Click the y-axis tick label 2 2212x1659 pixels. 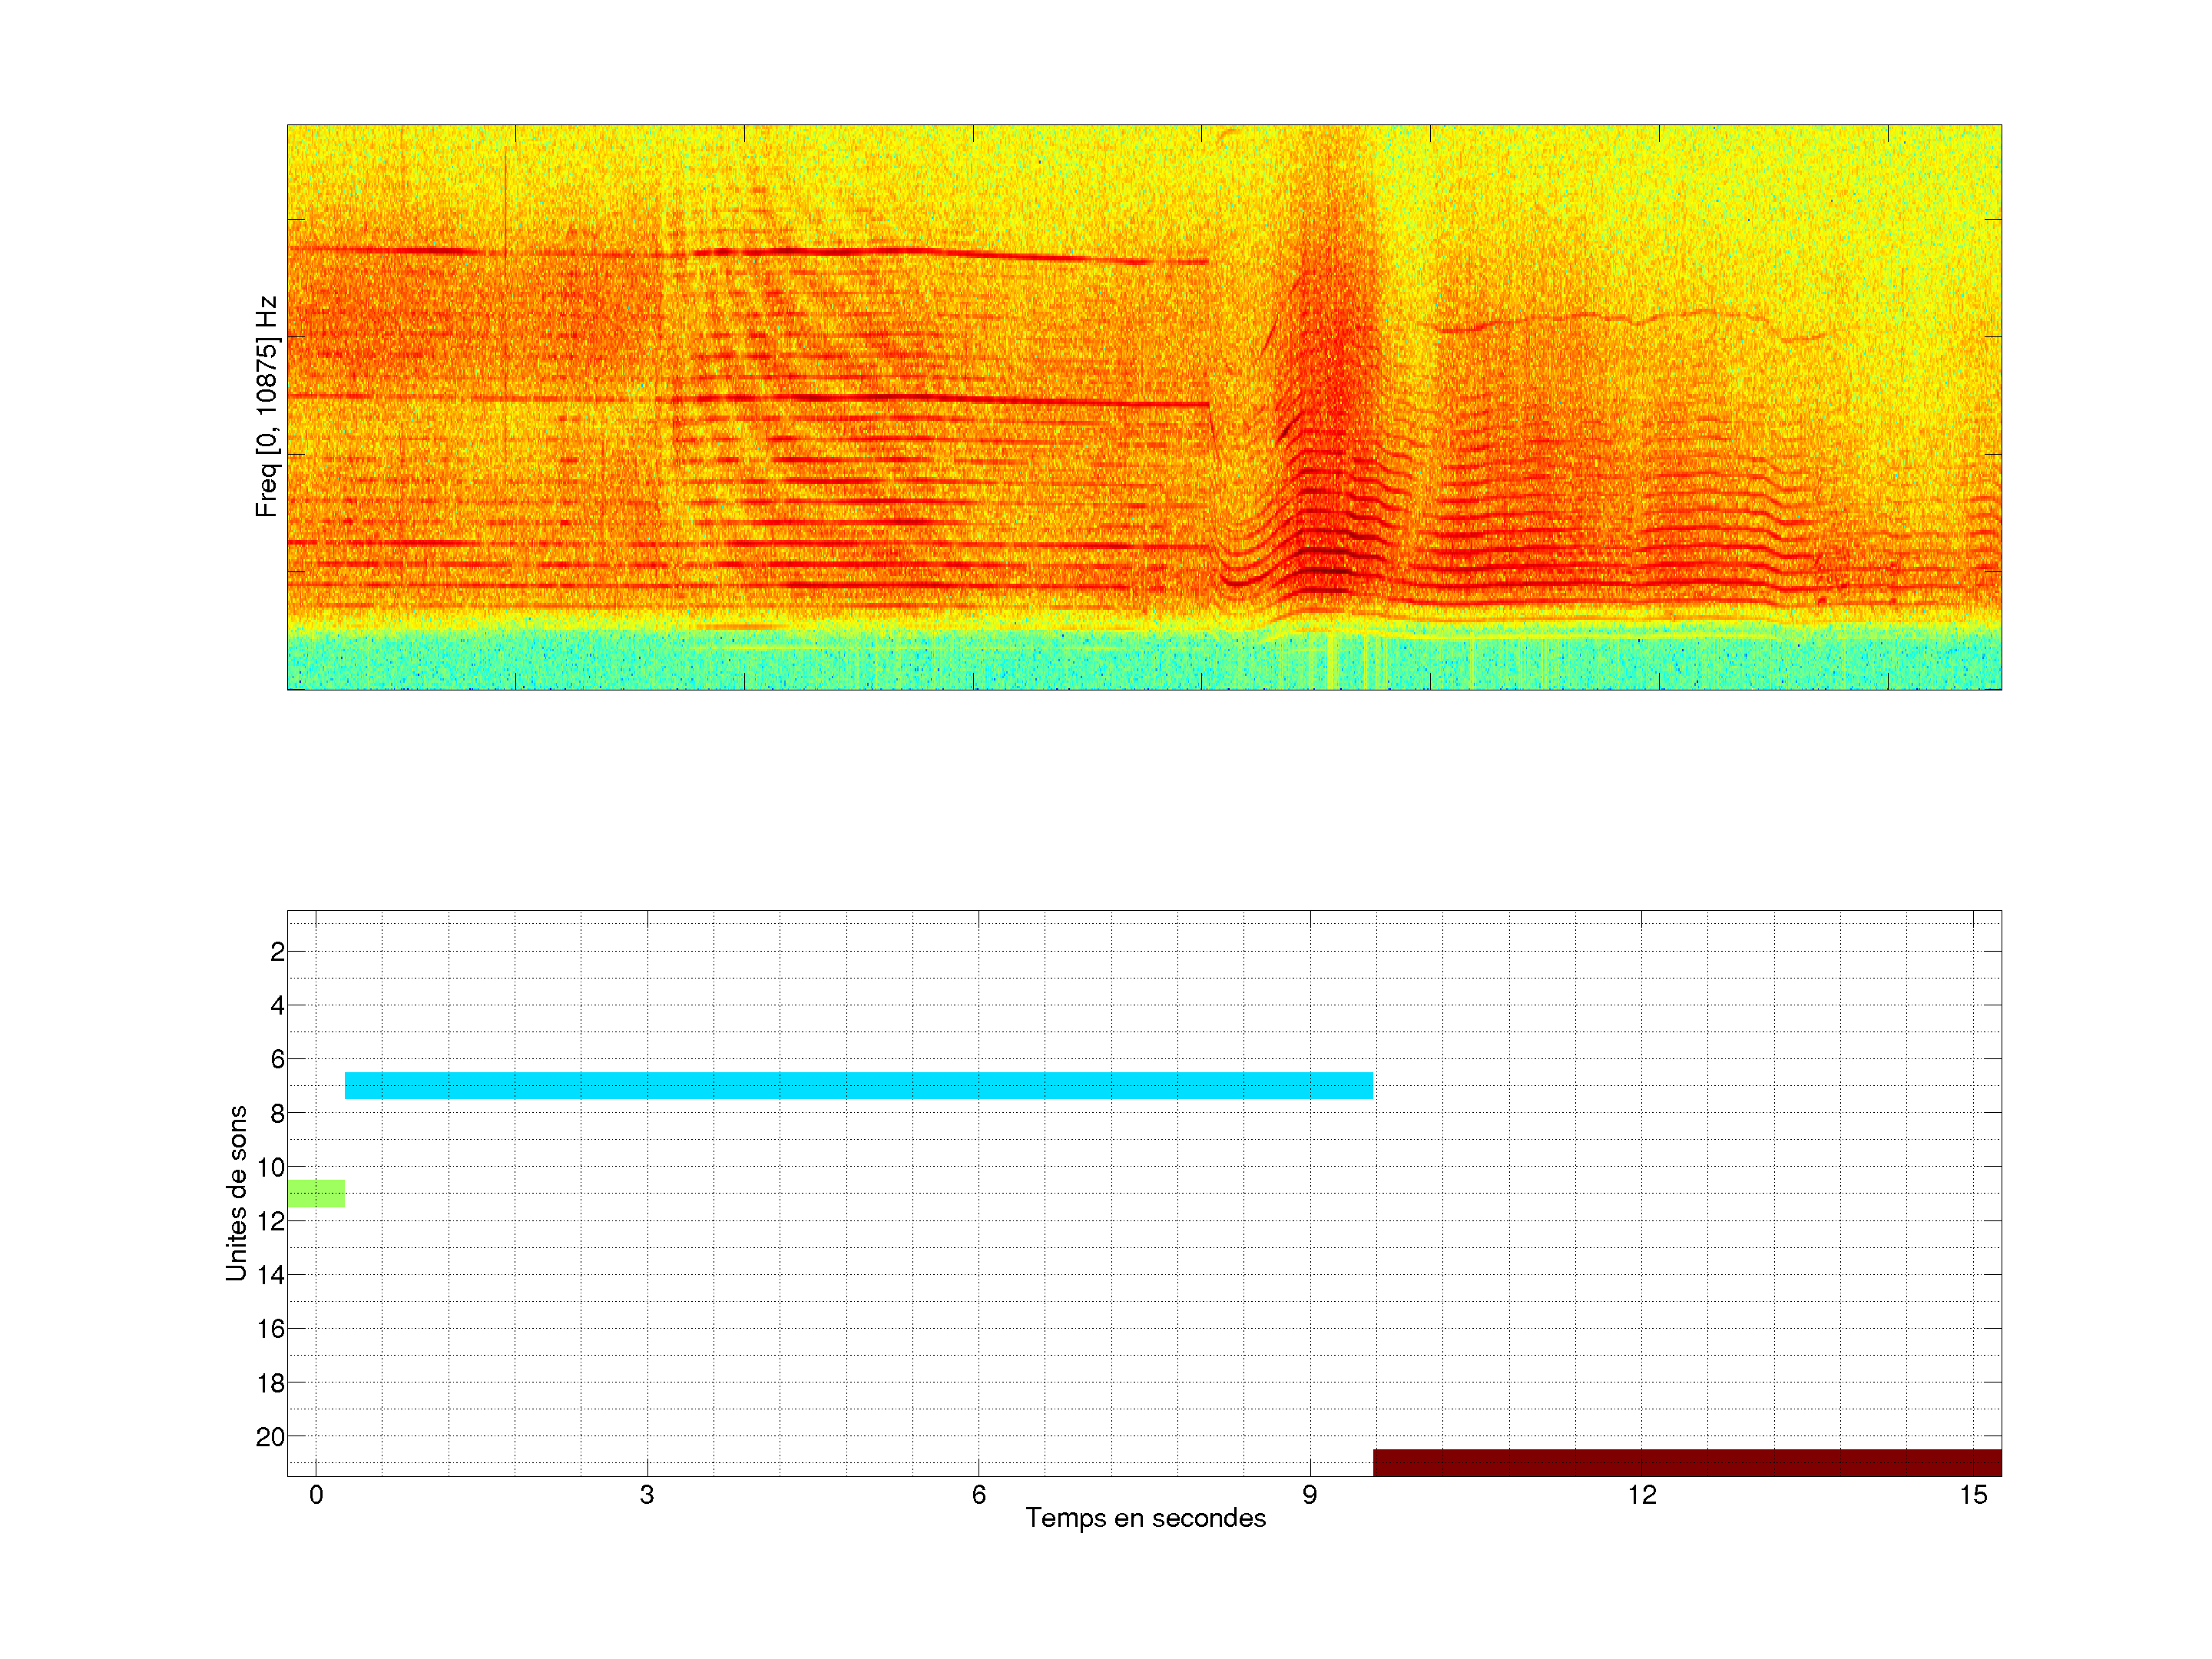[x=277, y=952]
